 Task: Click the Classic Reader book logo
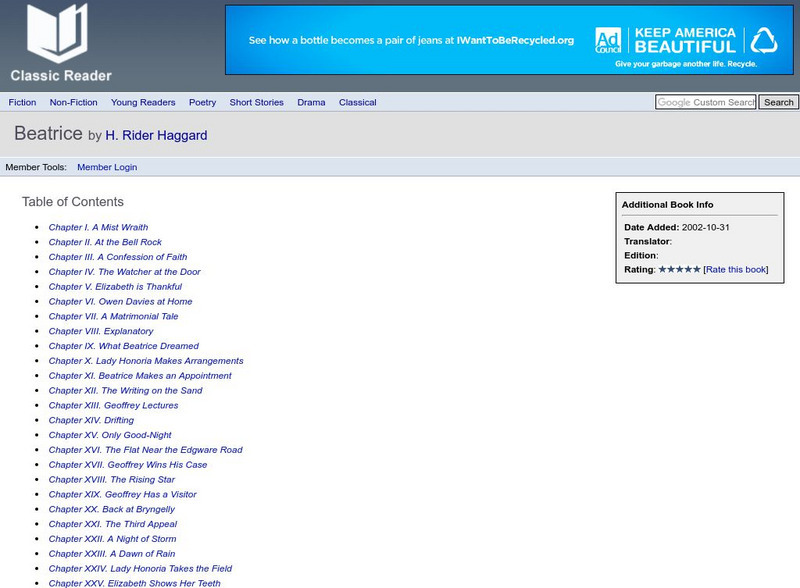click(x=57, y=32)
